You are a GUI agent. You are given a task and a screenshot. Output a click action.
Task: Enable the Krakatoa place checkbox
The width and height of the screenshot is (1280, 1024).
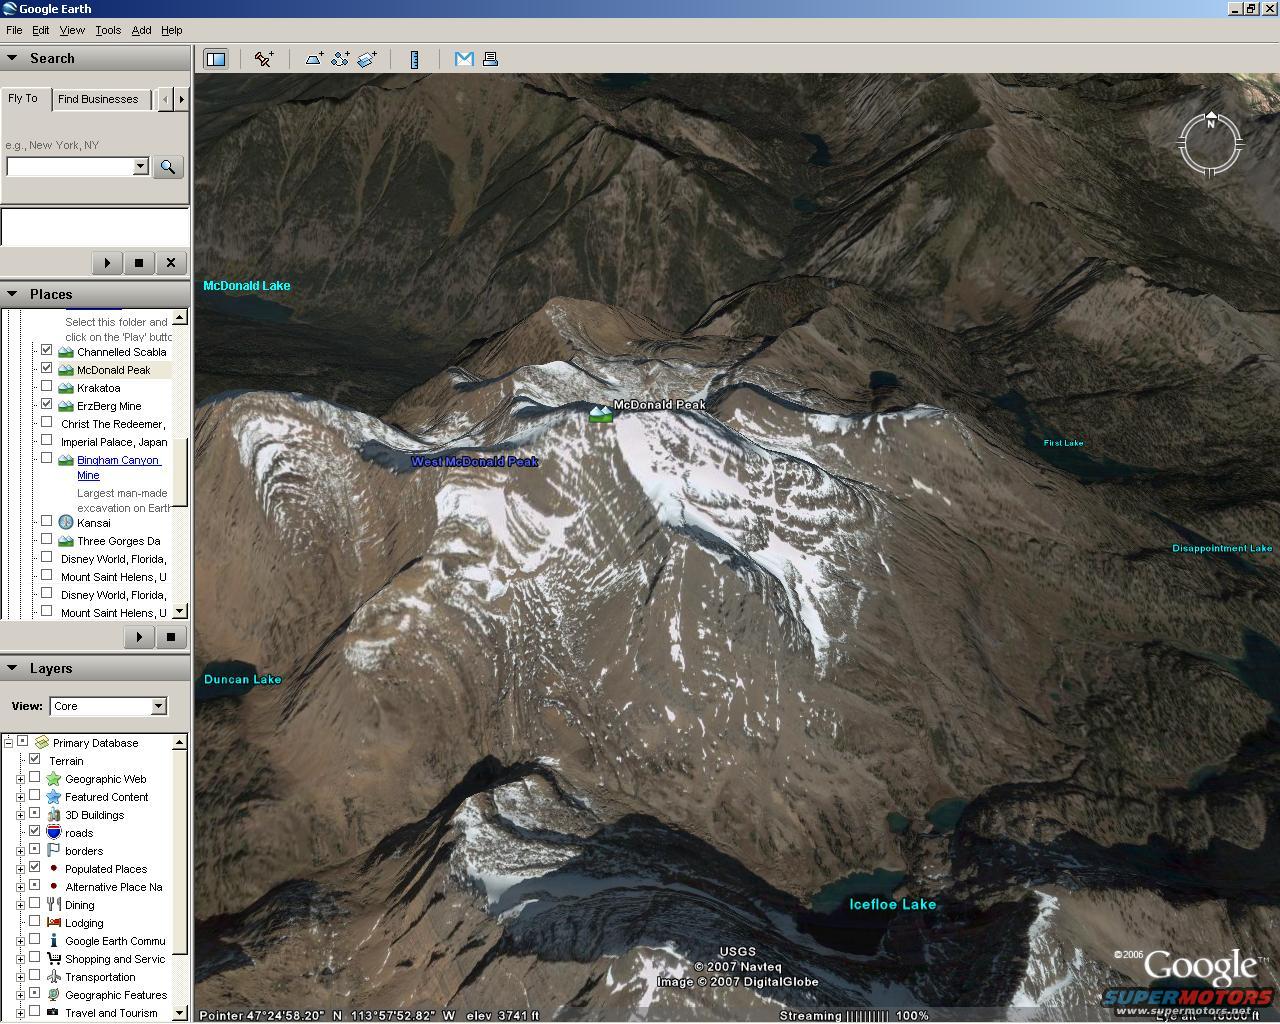46,386
